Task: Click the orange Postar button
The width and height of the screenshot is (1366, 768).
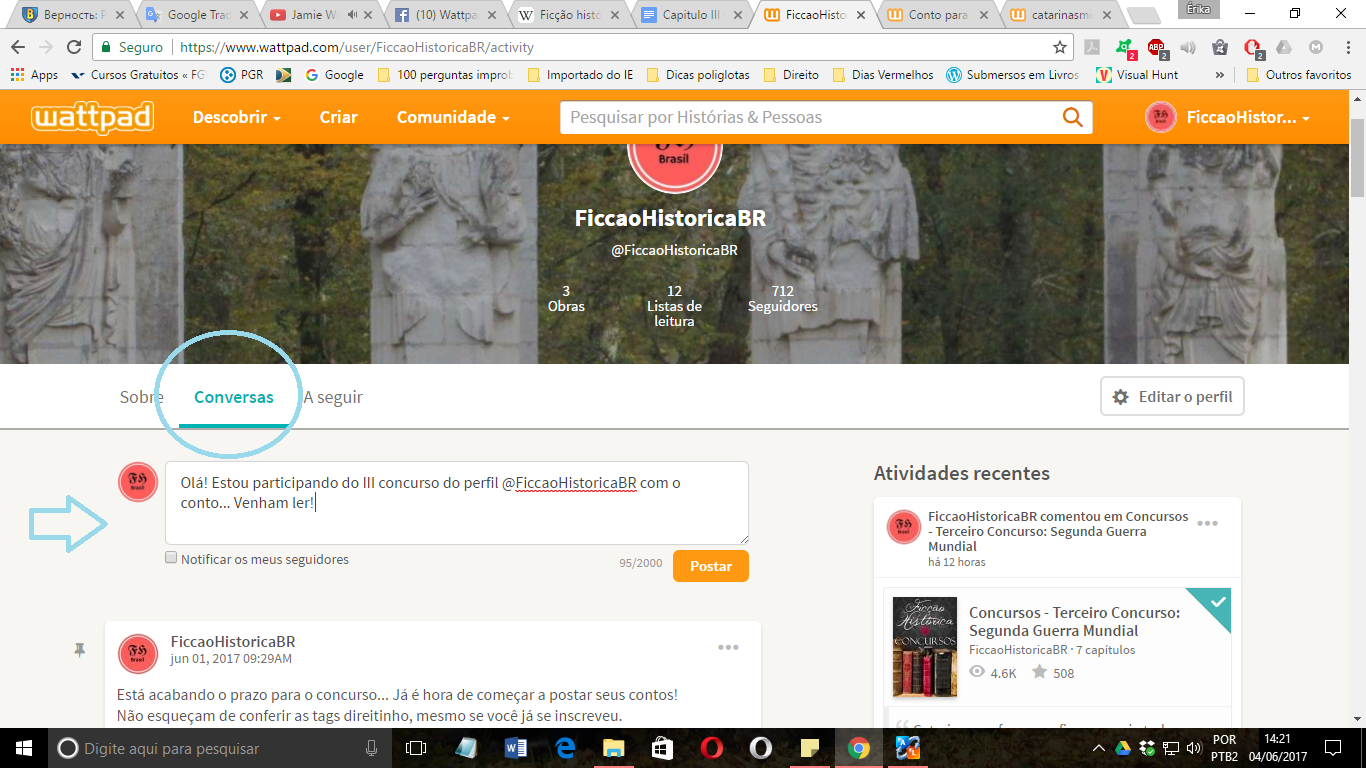Action: (x=711, y=566)
